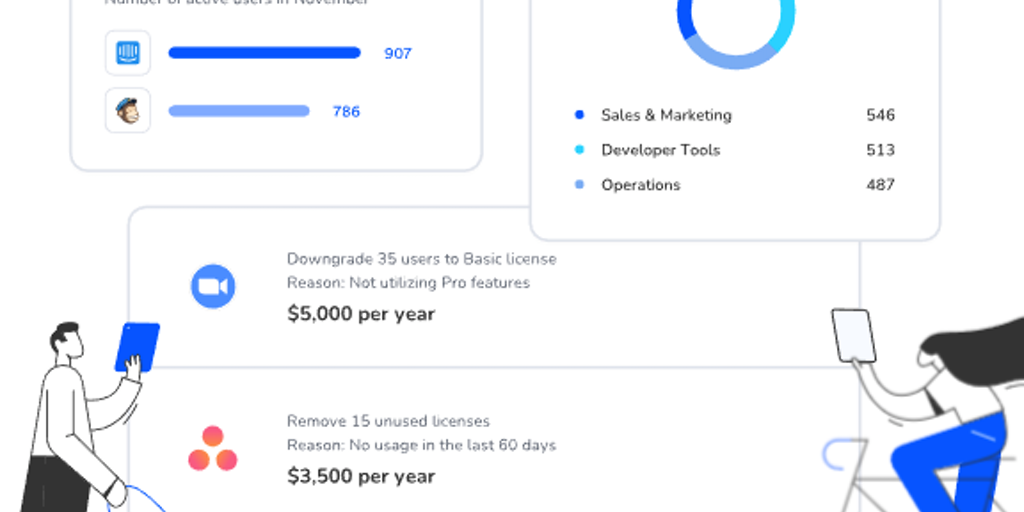This screenshot has height=512, width=1024.
Task: Click 'Downgrade 35 users to Basic license'
Action: point(422,259)
